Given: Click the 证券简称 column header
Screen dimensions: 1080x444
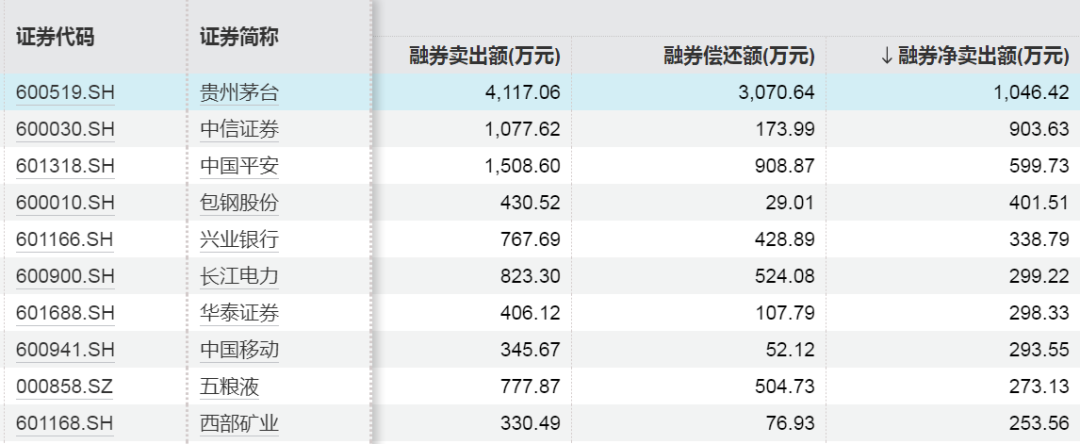Looking at the screenshot, I should 239,37.
